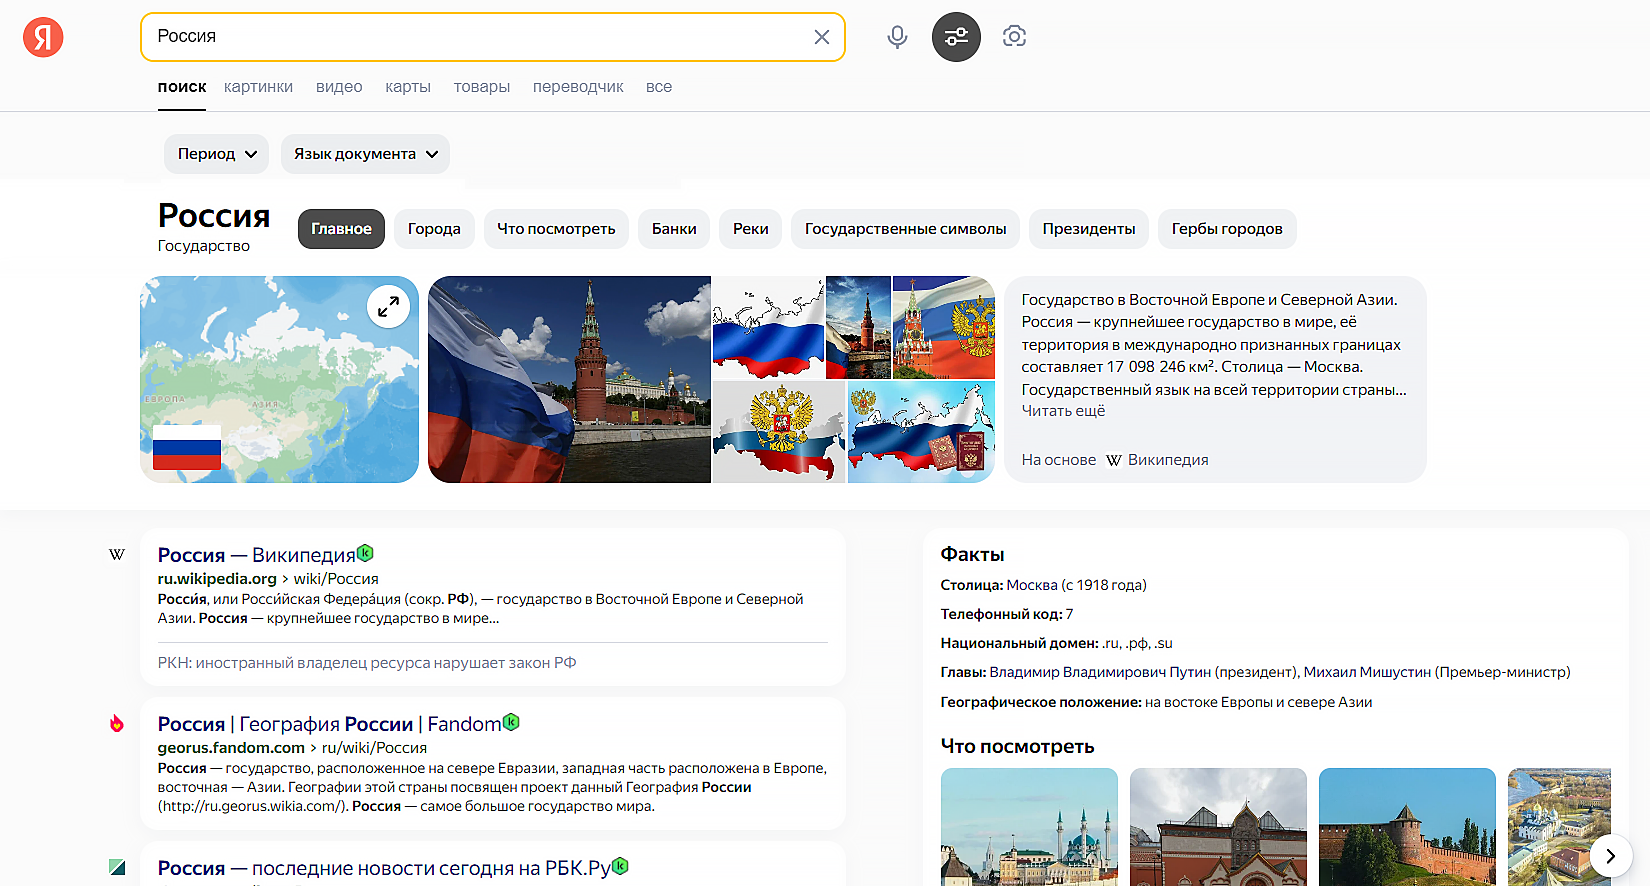Select the Банки chip

point(674,229)
